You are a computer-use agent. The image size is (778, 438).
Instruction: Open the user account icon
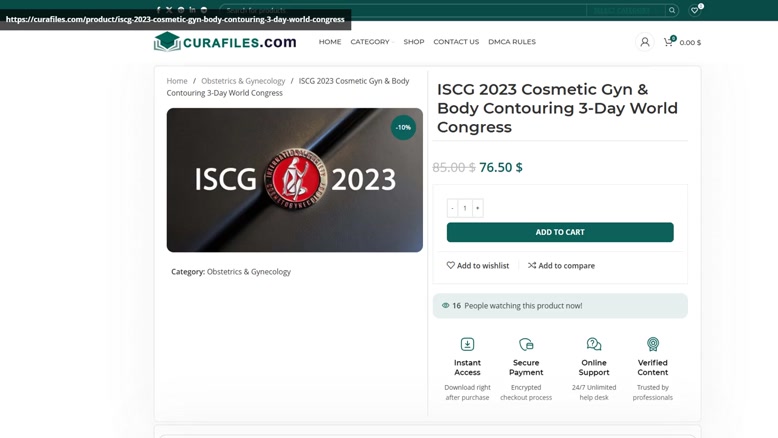pos(645,42)
